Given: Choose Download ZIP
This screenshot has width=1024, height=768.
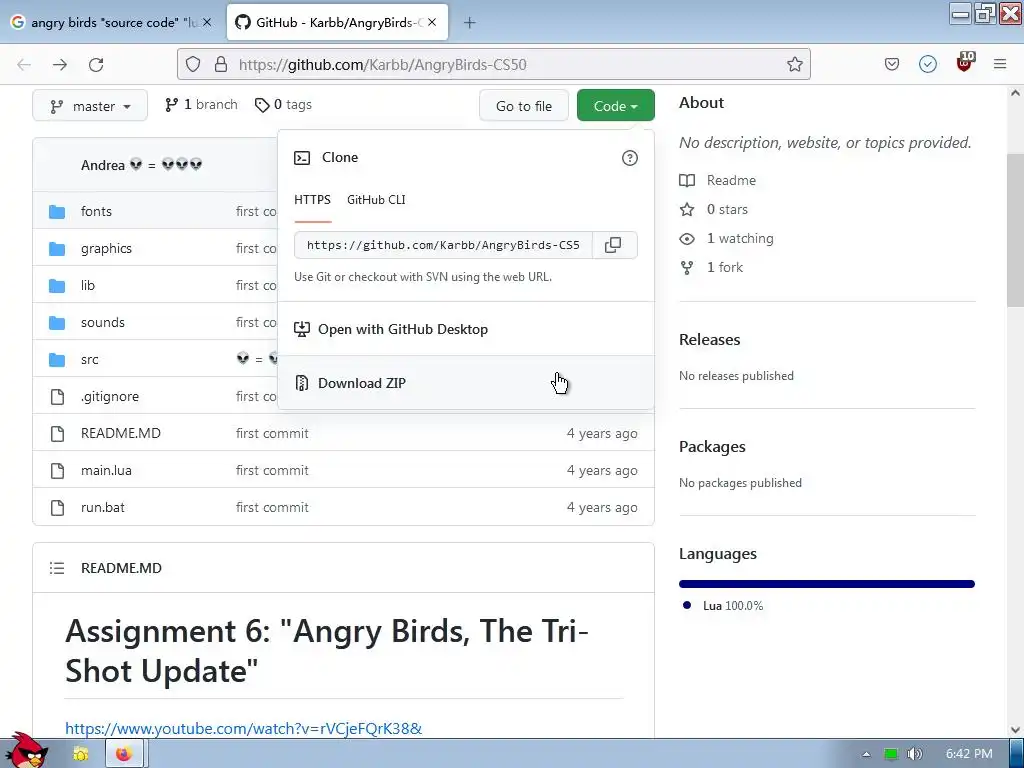Looking at the screenshot, I should 466,383.
